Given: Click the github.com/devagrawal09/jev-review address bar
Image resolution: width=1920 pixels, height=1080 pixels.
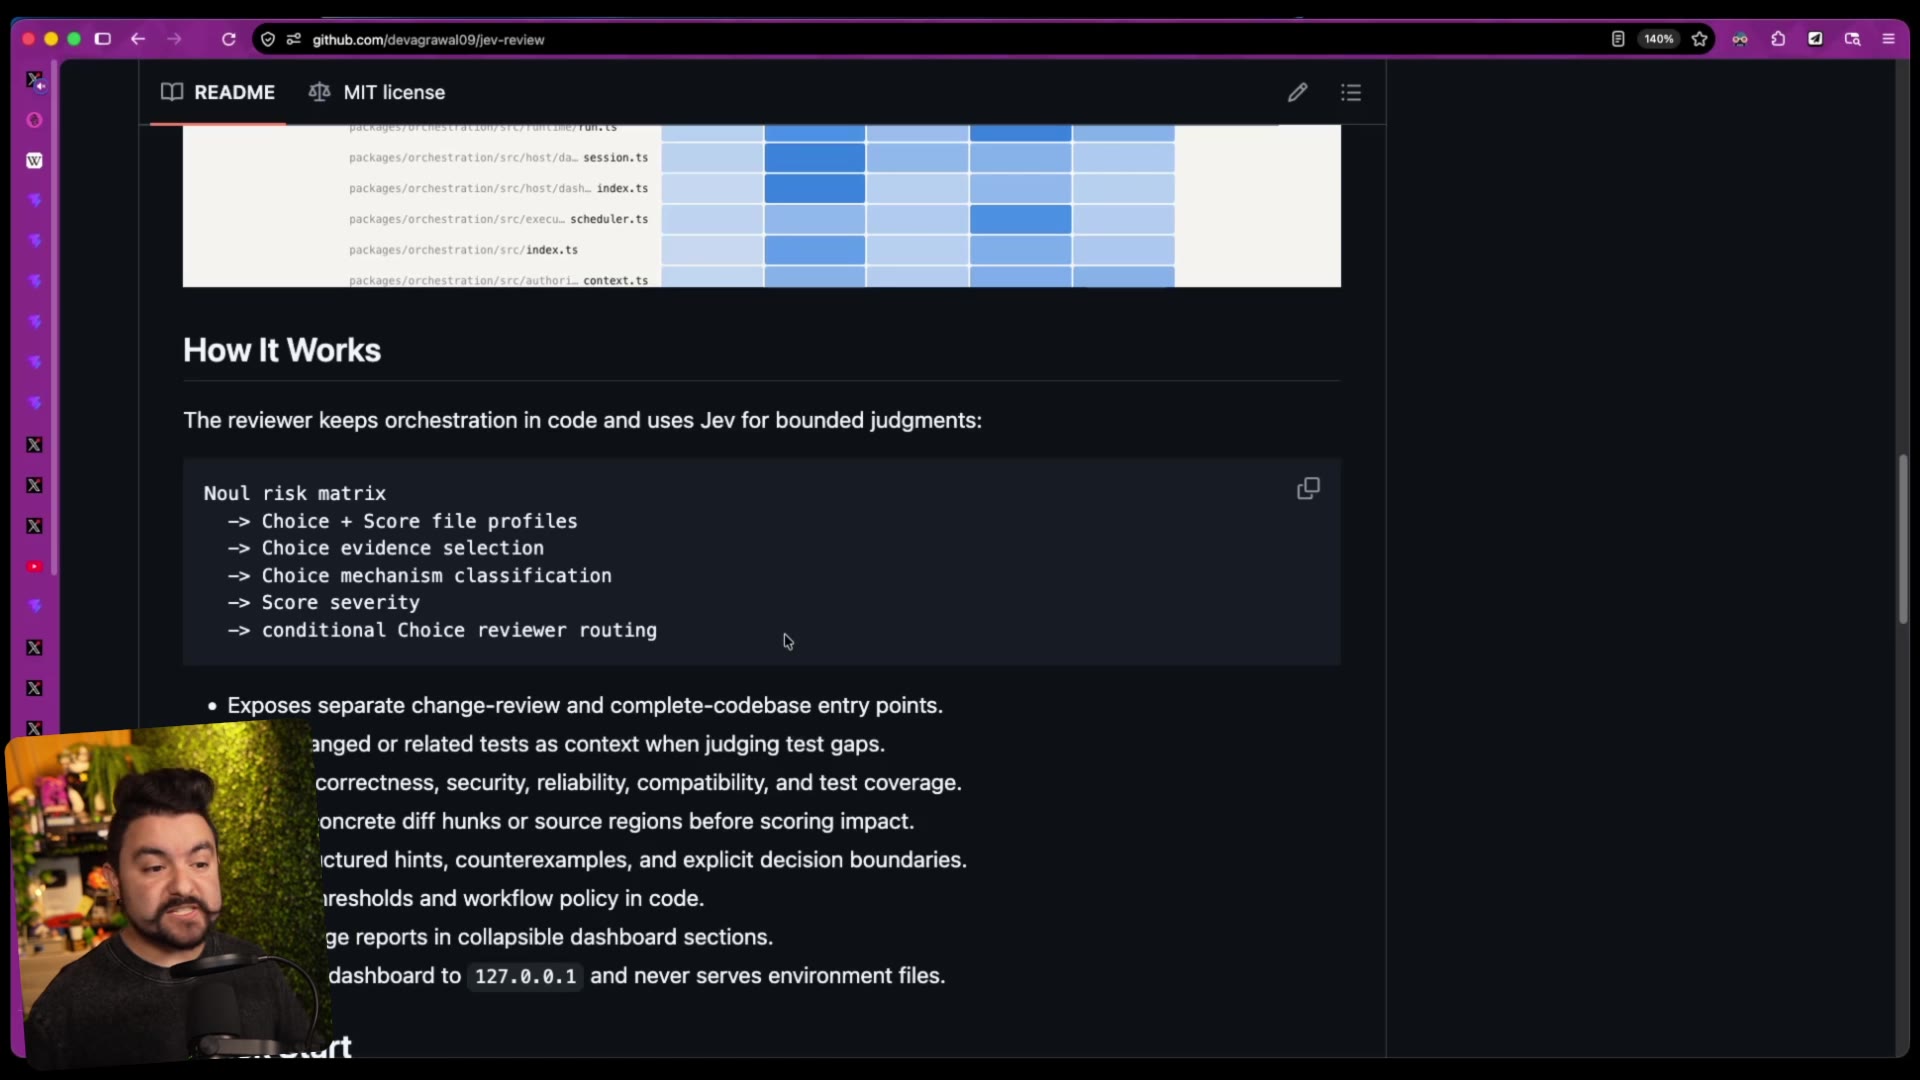Looking at the screenshot, I should [428, 39].
